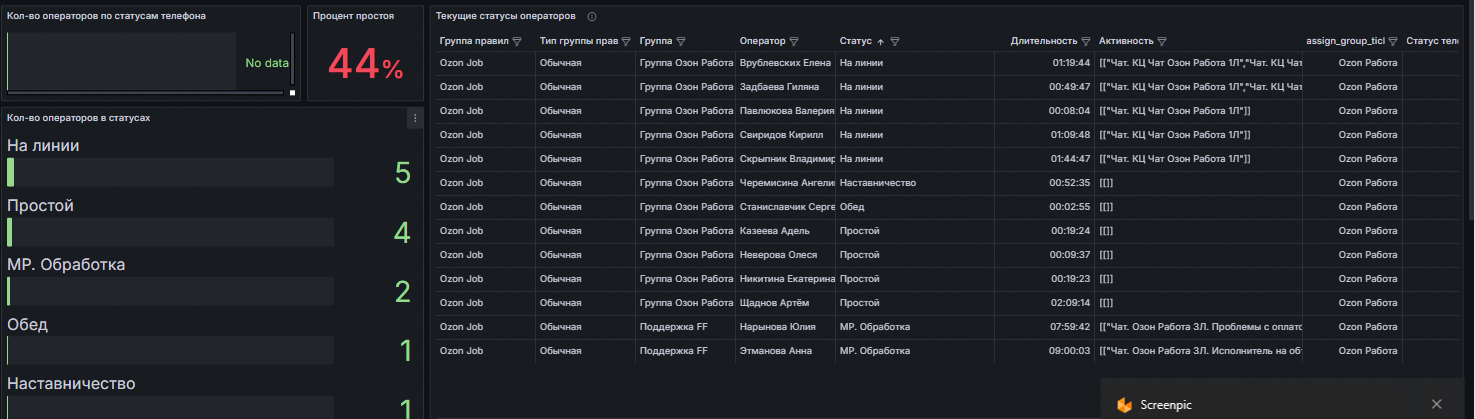Screen dimensions: 1475x419
Task: Open kebab menu of Кол-во операторов в статусах
Action: 415,118
